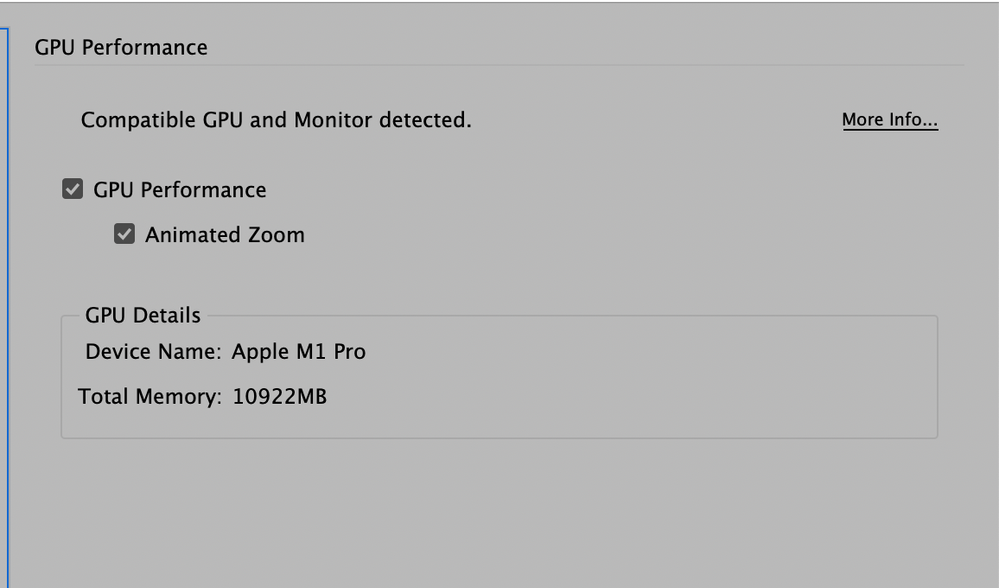Click the GPU Details group title
999x588 pixels.
(x=143, y=316)
